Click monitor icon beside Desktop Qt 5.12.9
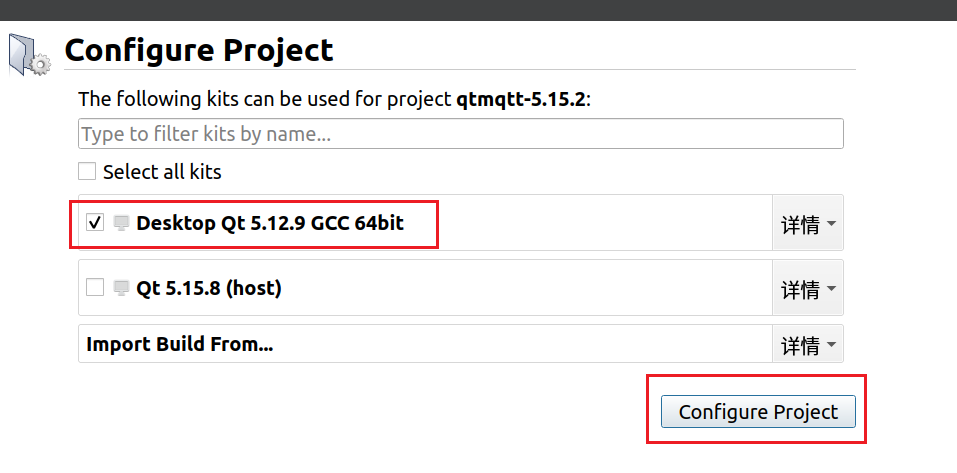The height and width of the screenshot is (473, 957). pyautogui.click(x=121, y=223)
